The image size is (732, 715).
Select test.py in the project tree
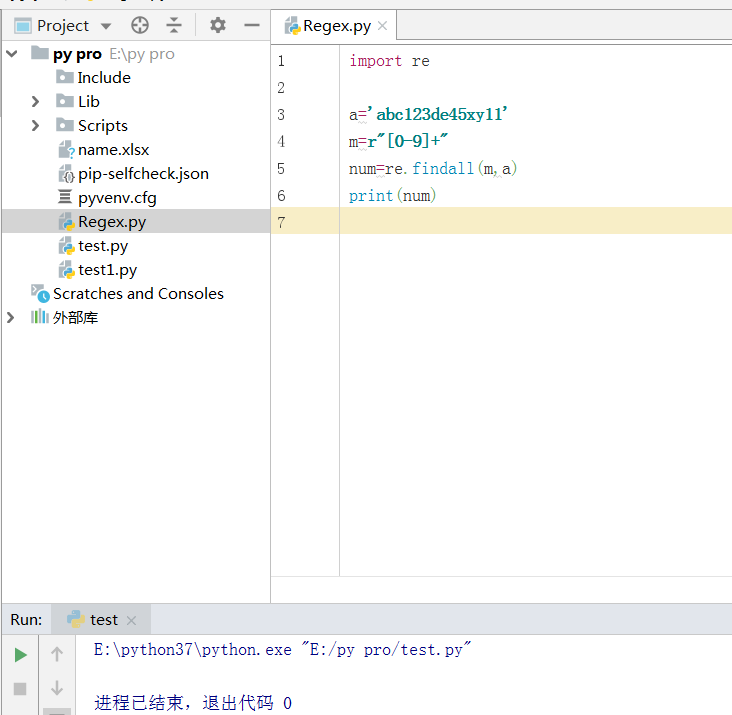[103, 246]
